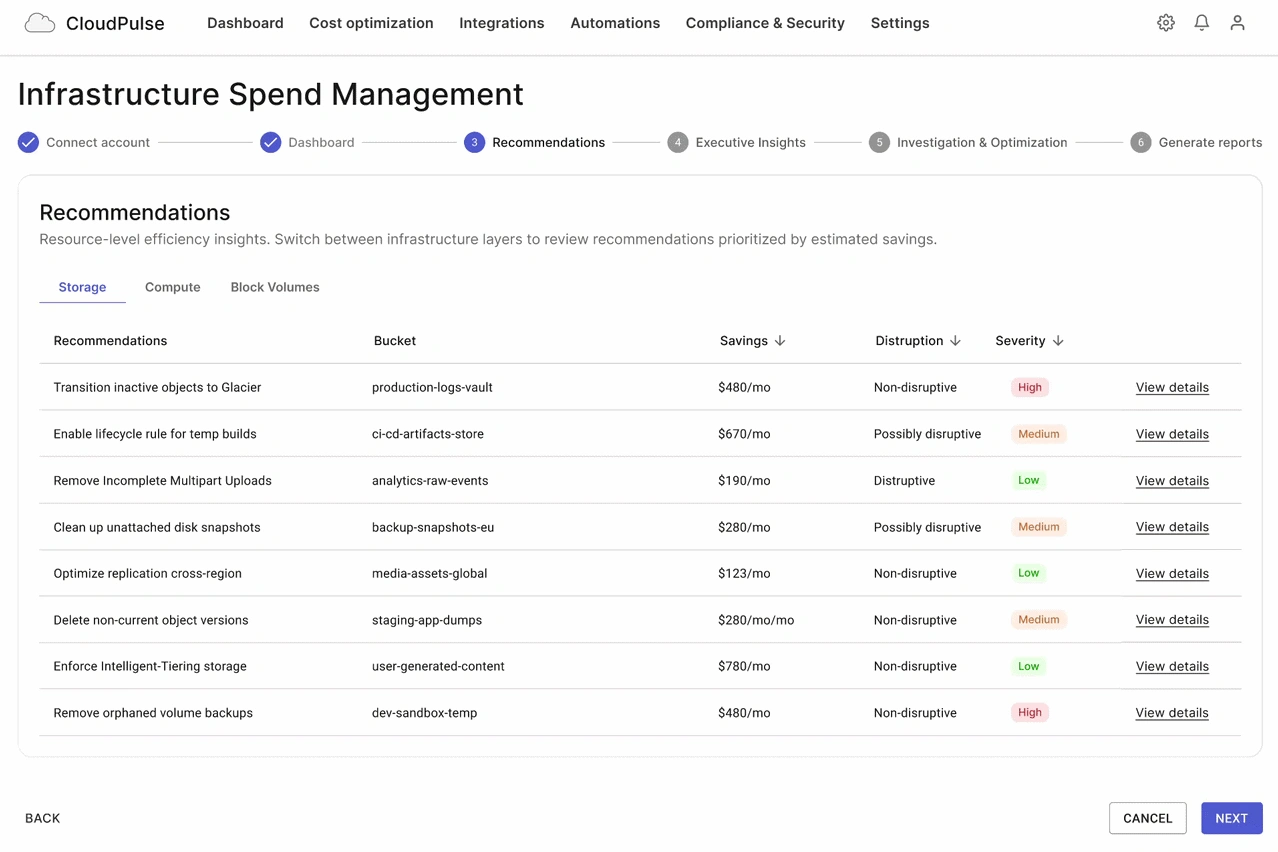Image resolution: width=1278 pixels, height=852 pixels.
Task: Click High badge for dev-sandbox-temp
Action: click(1030, 713)
